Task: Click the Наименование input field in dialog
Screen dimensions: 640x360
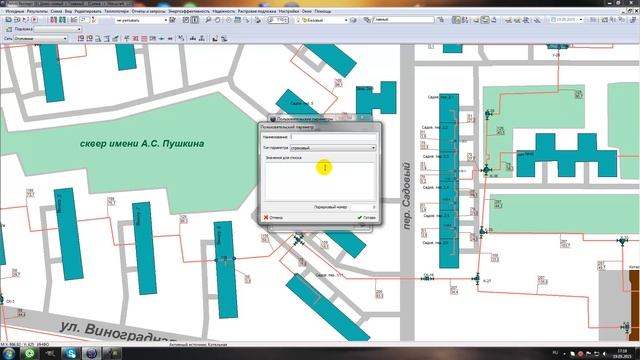Action: [333, 137]
